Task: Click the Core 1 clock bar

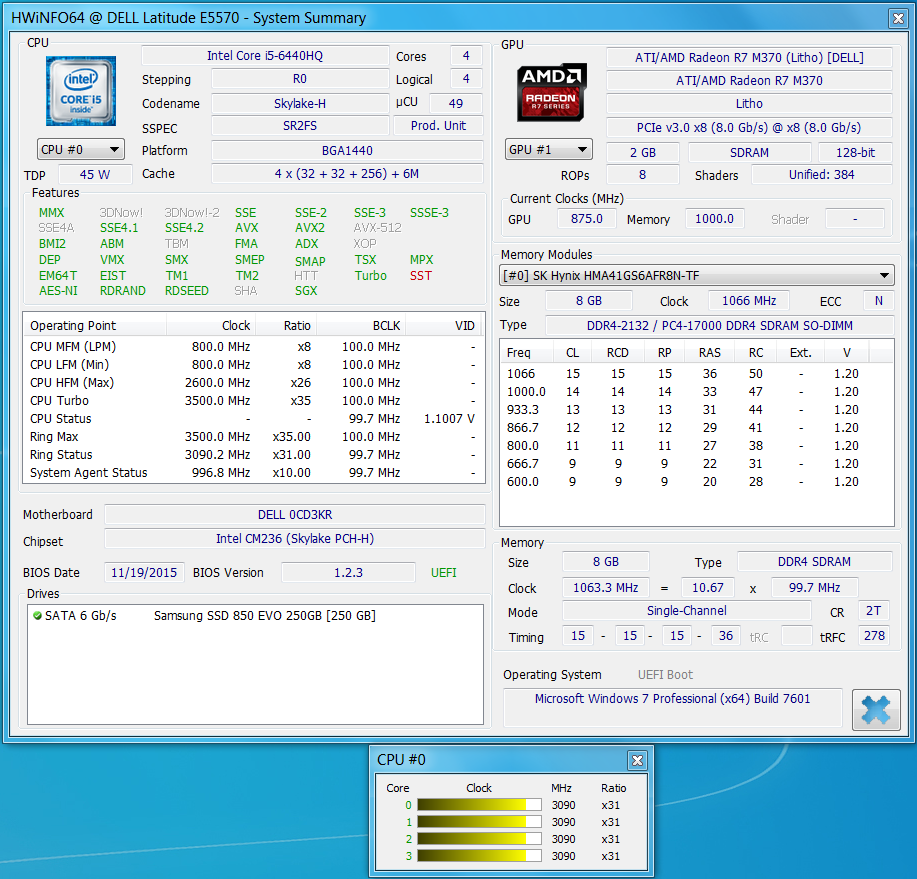Action: (479, 822)
